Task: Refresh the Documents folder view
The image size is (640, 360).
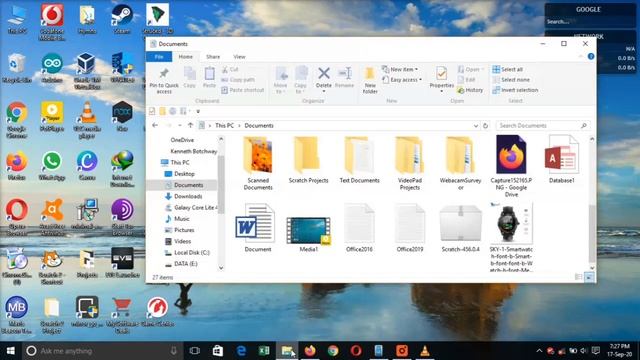Action: coord(485,126)
